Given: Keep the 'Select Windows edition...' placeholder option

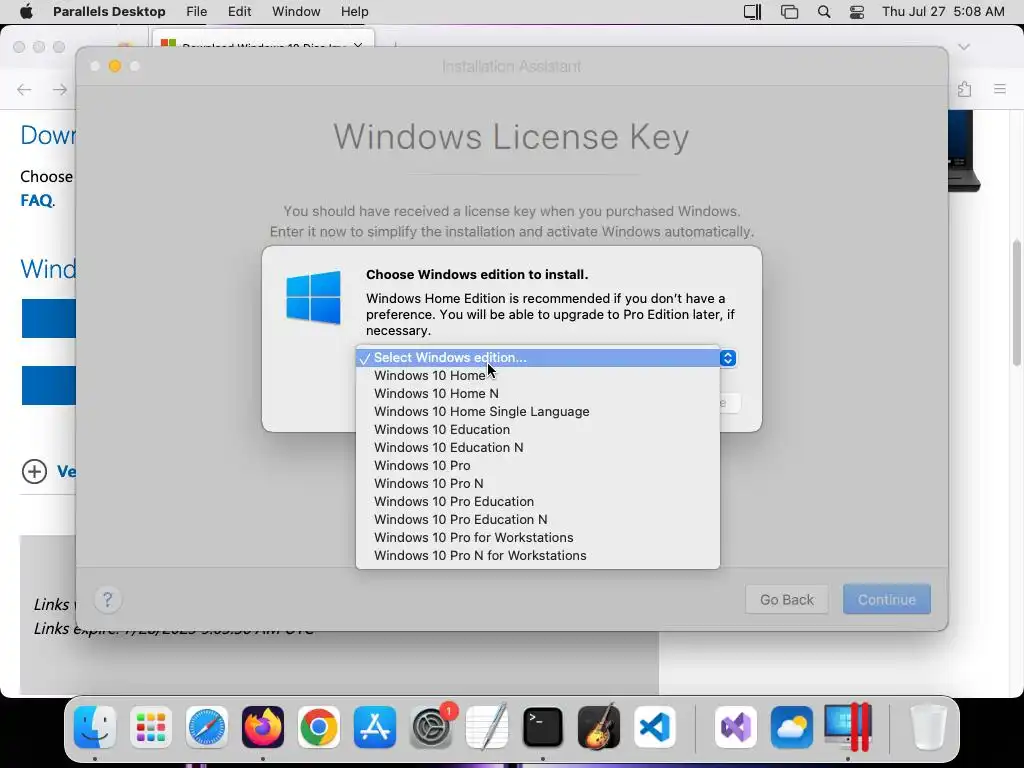Looking at the screenshot, I should pyautogui.click(x=537, y=358).
